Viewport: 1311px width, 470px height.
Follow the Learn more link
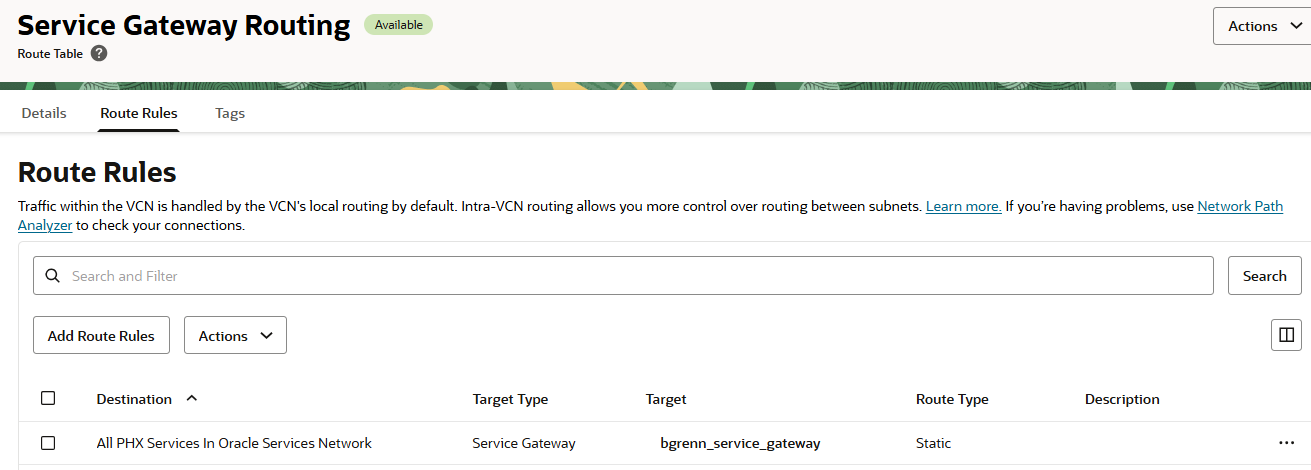click(x=963, y=206)
